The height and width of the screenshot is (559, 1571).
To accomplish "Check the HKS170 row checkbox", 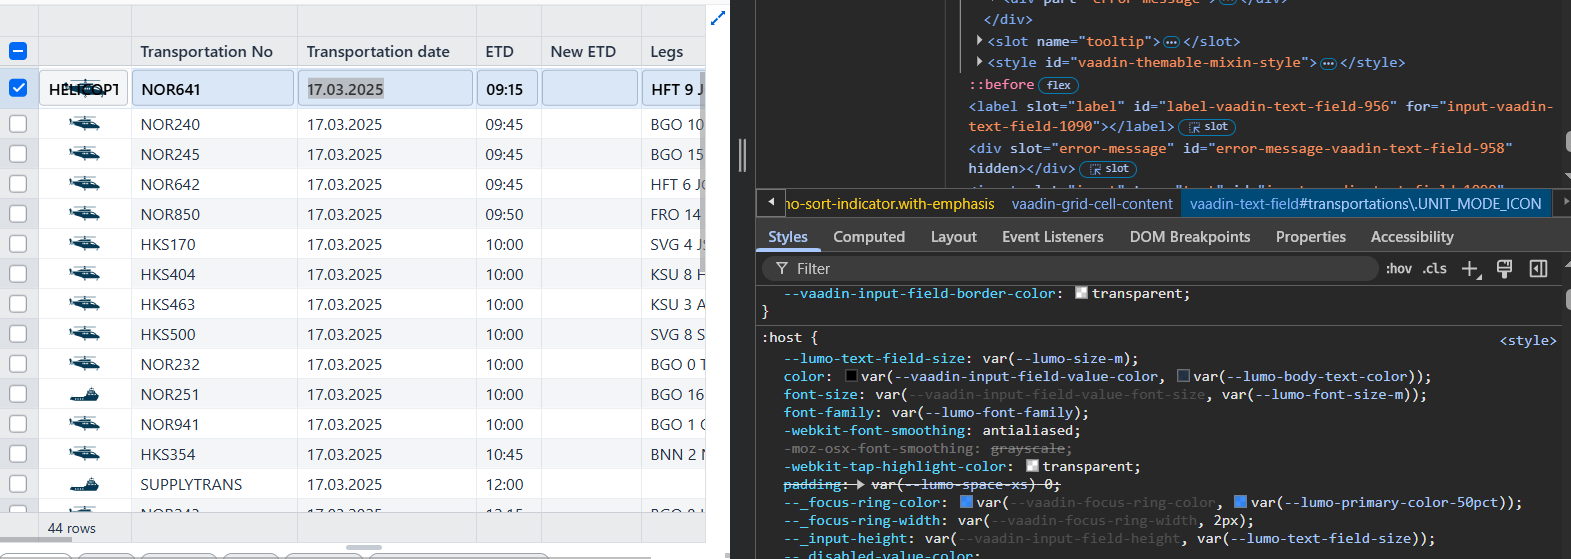I will tap(18, 244).
